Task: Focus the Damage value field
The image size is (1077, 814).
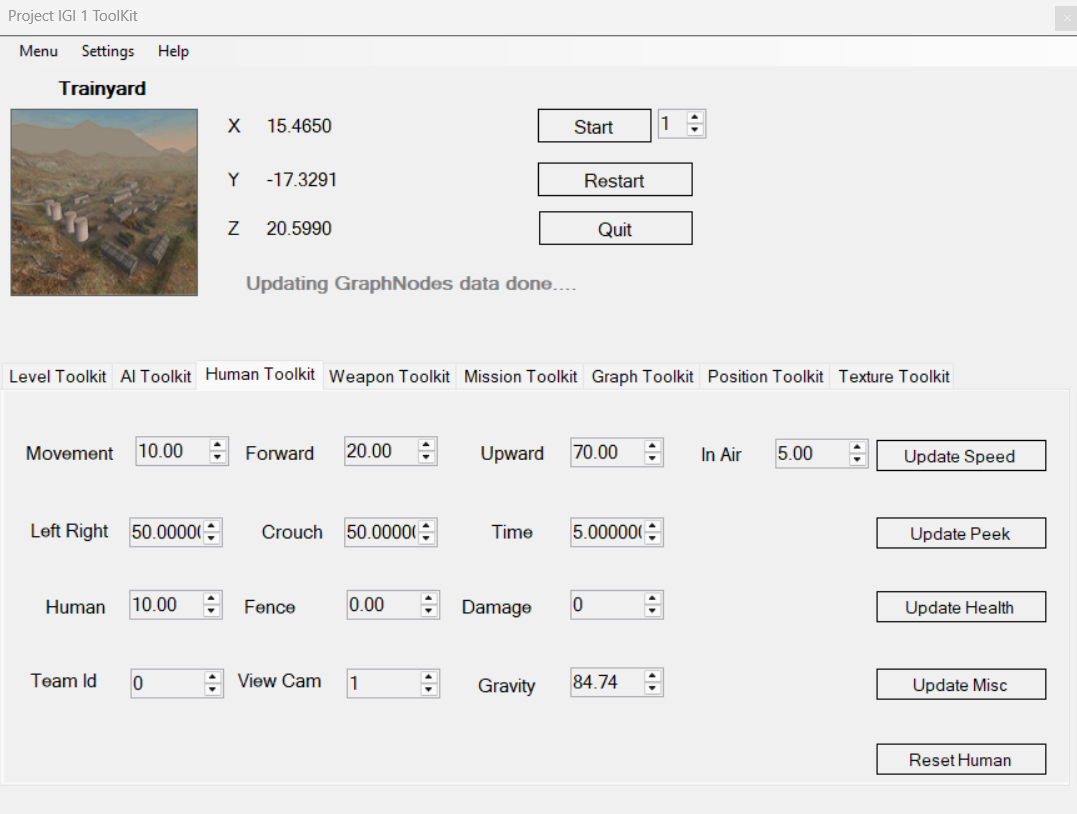Action: coord(607,605)
